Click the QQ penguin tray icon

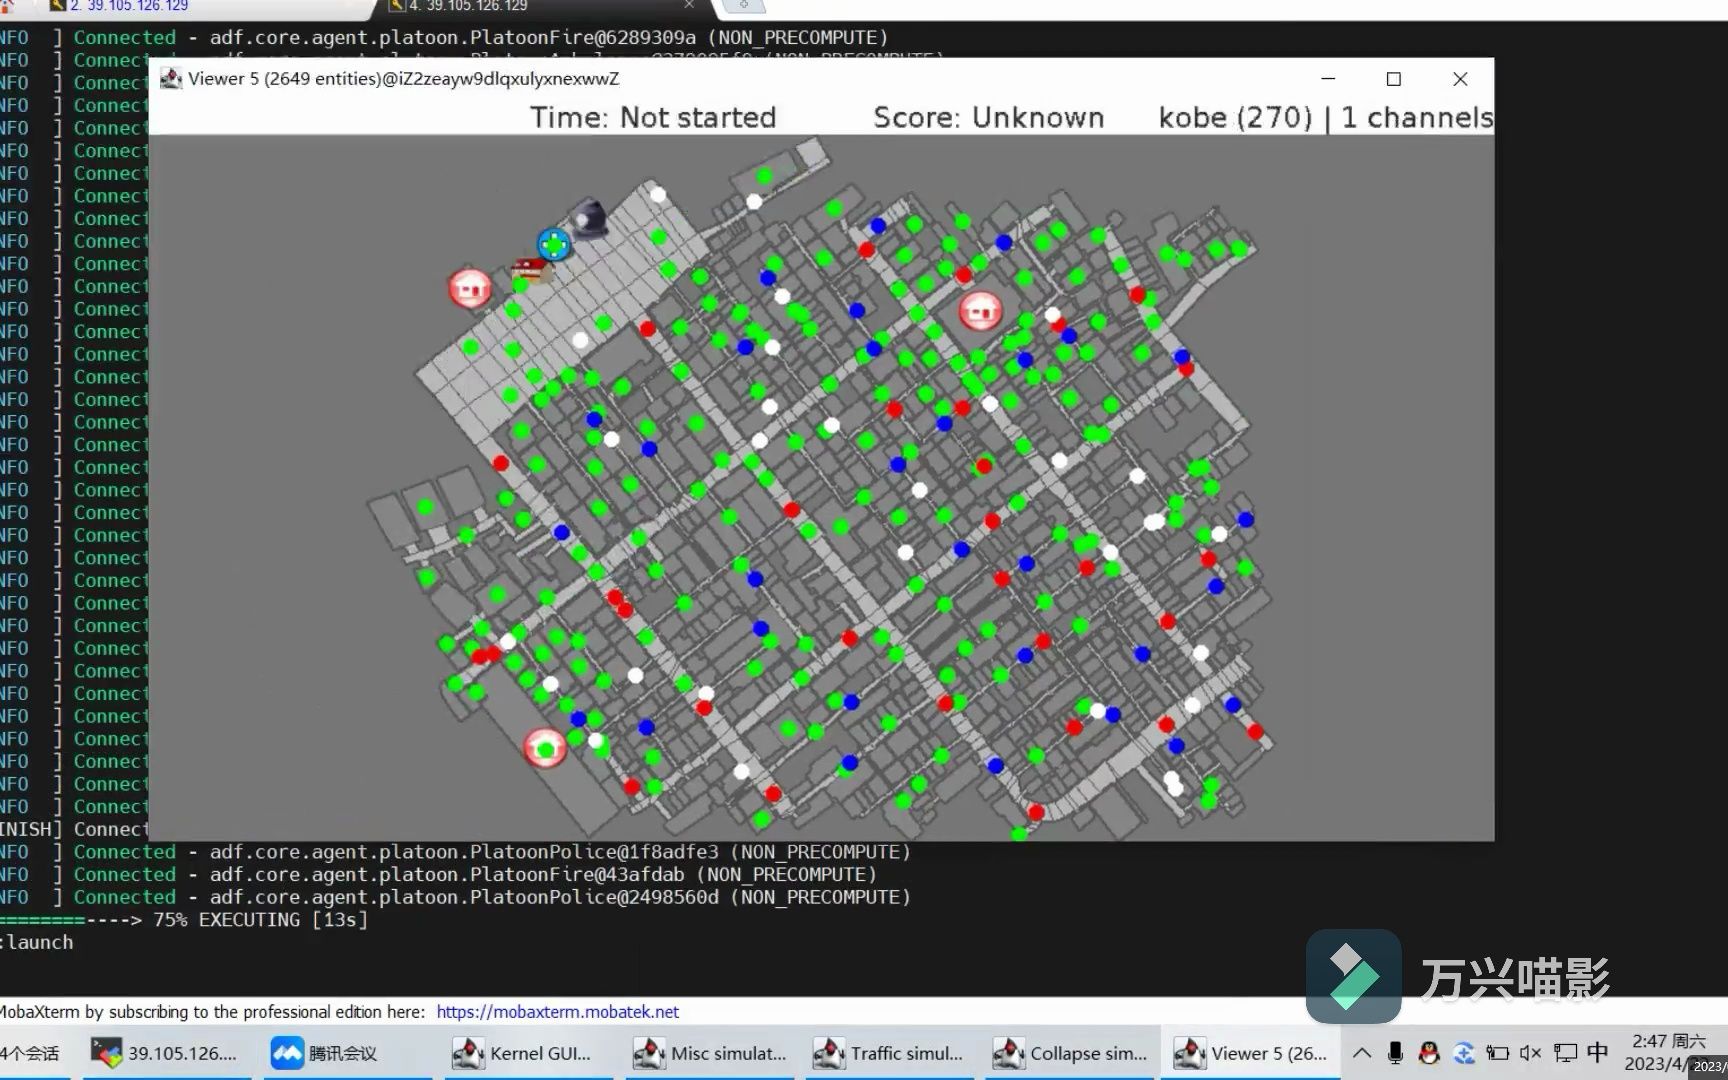pos(1429,1053)
